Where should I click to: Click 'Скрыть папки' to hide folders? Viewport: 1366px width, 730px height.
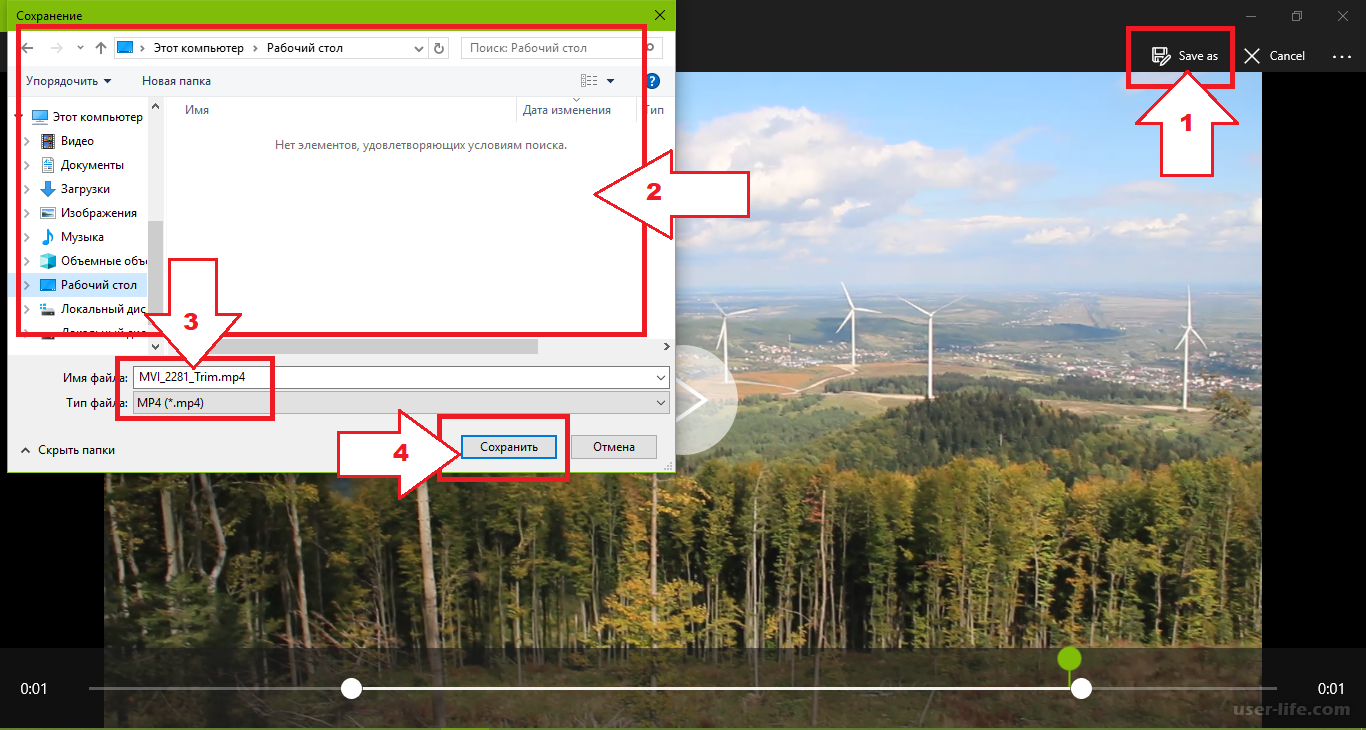[66, 450]
